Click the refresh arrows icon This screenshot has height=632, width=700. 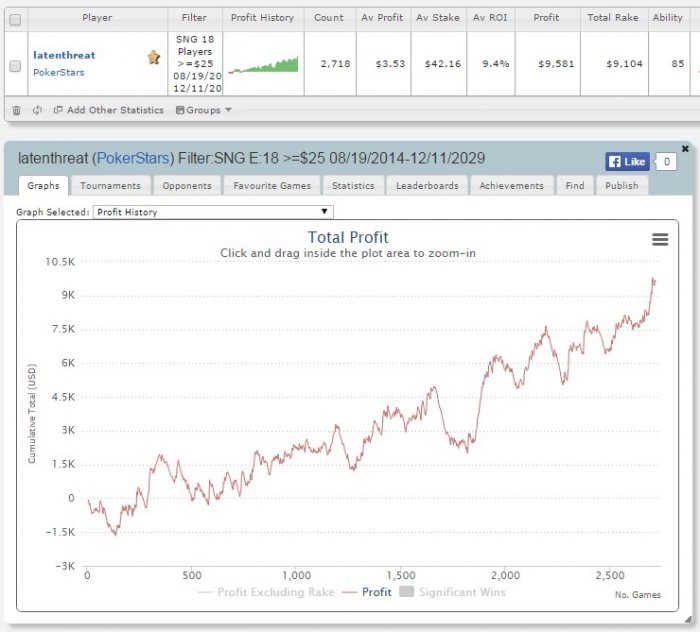click(37, 110)
